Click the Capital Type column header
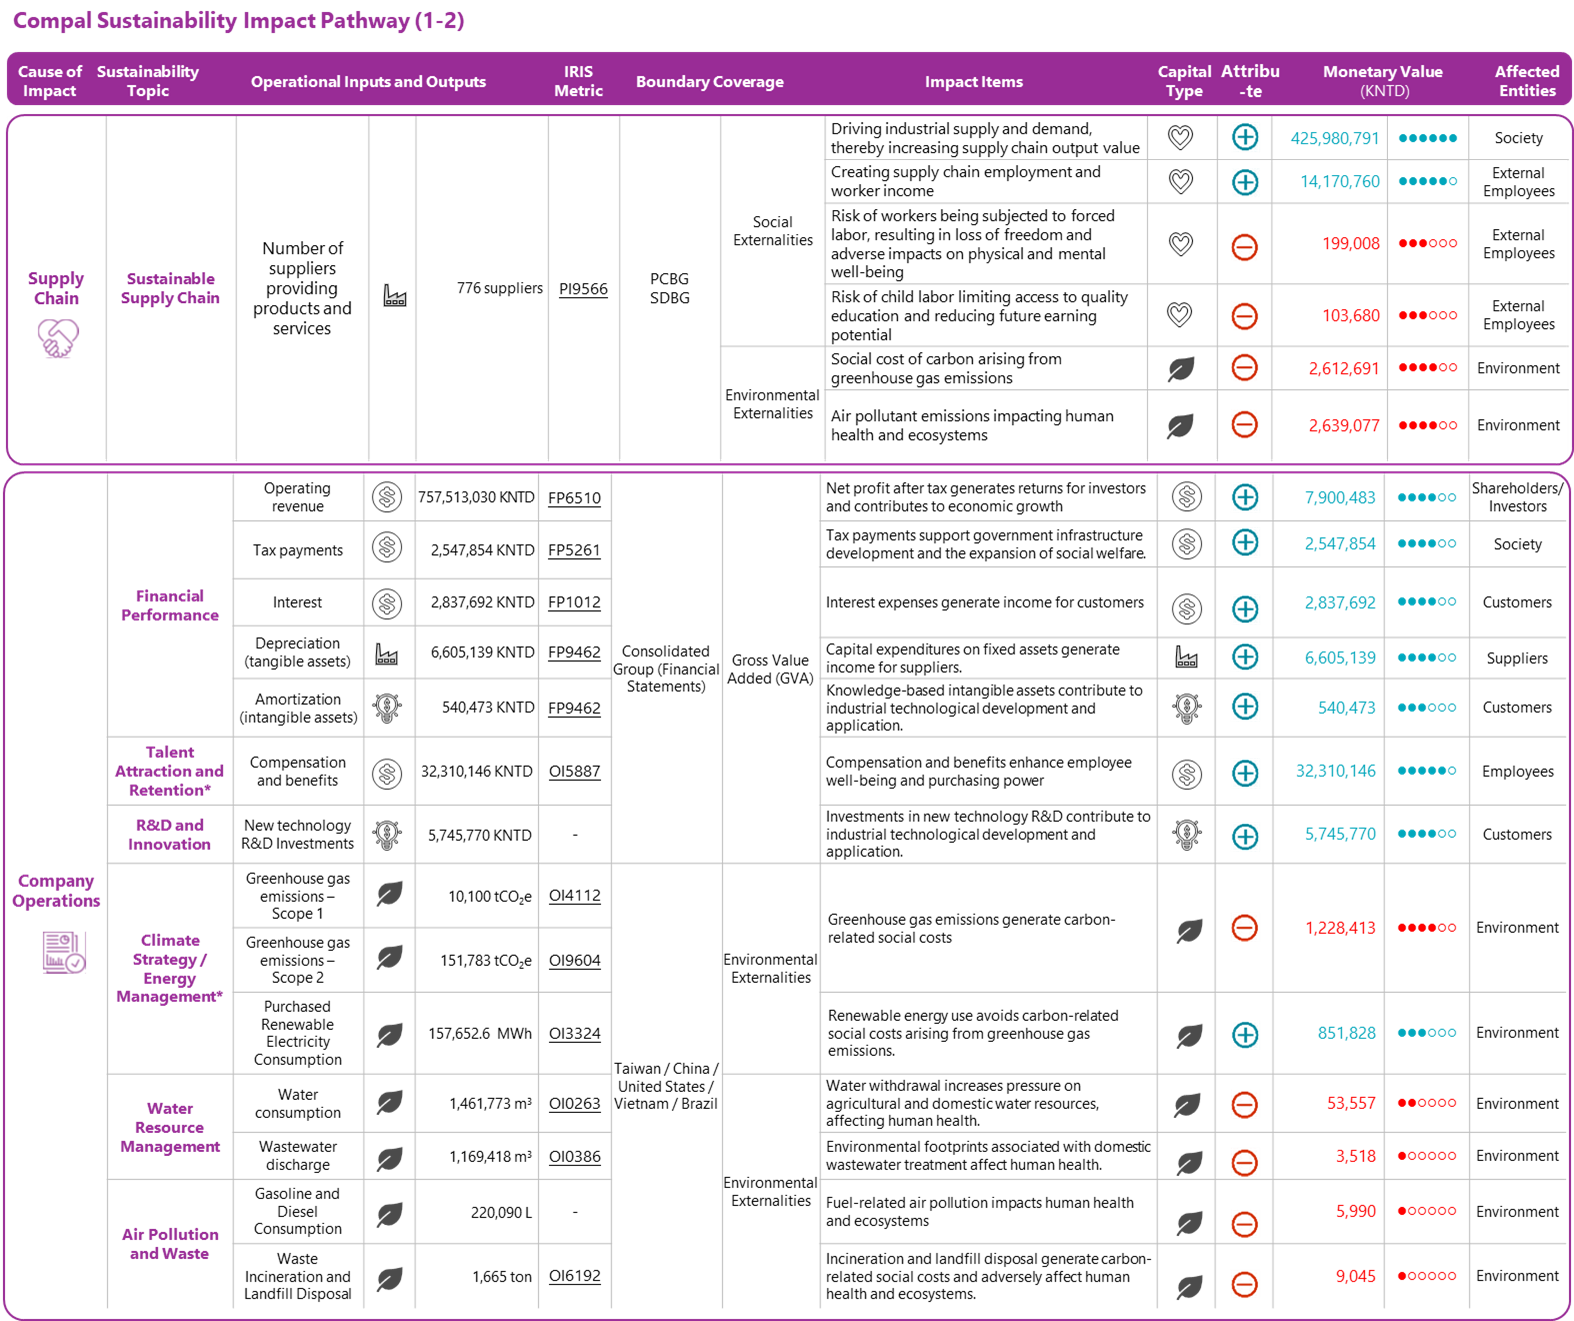The width and height of the screenshot is (1574, 1321). coord(1184,81)
